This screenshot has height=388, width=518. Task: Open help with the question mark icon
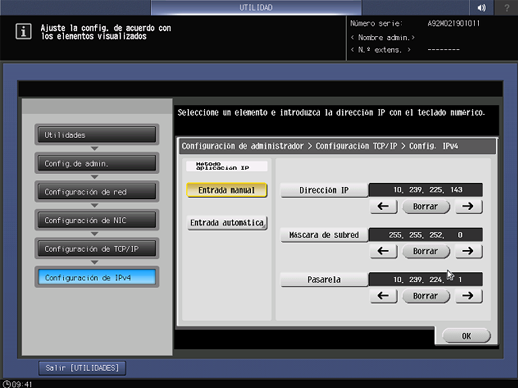[507, 8]
